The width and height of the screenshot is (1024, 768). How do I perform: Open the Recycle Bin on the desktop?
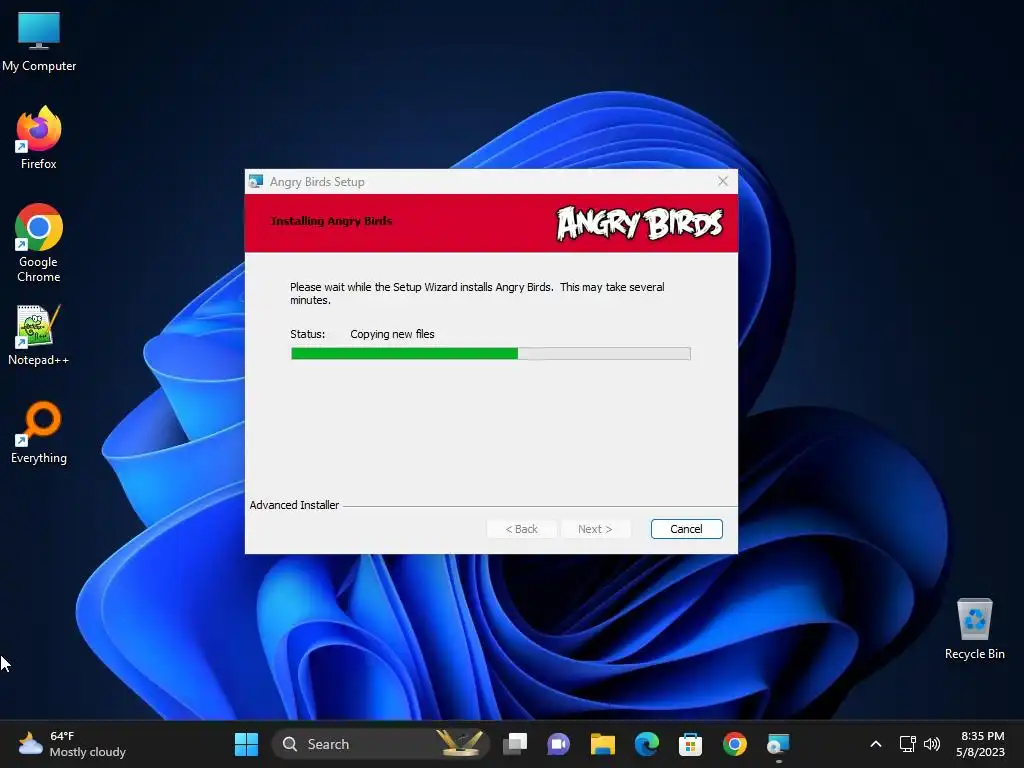(974, 629)
